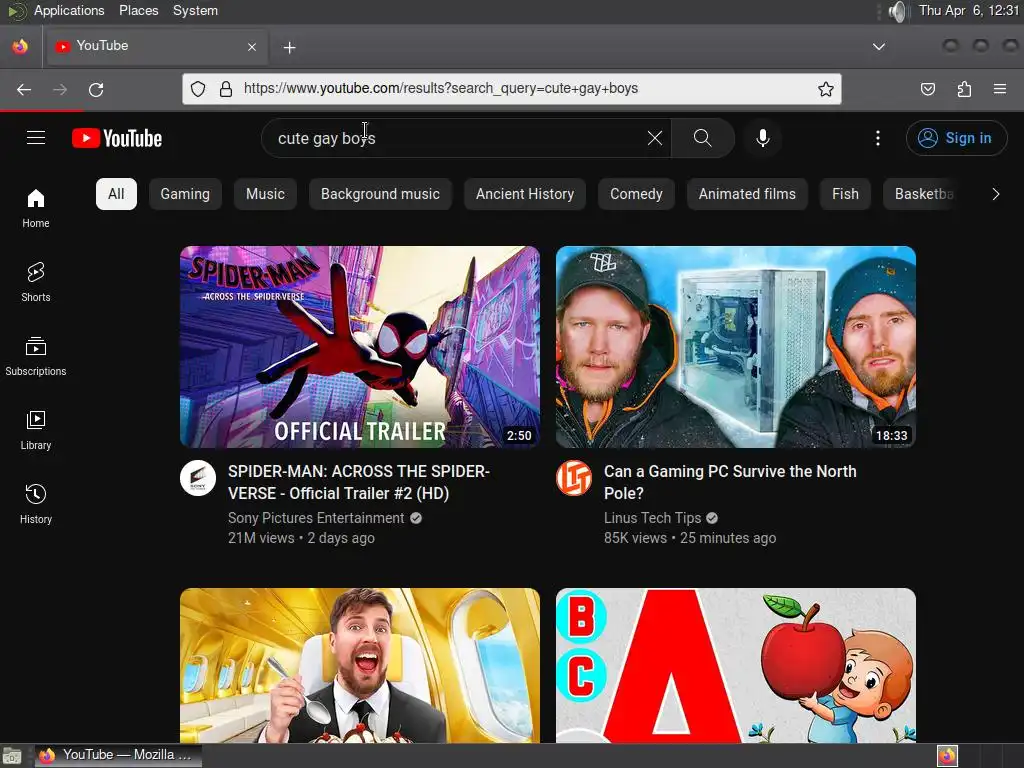Open History in the sidebar
The height and width of the screenshot is (768, 1024).
(x=36, y=504)
